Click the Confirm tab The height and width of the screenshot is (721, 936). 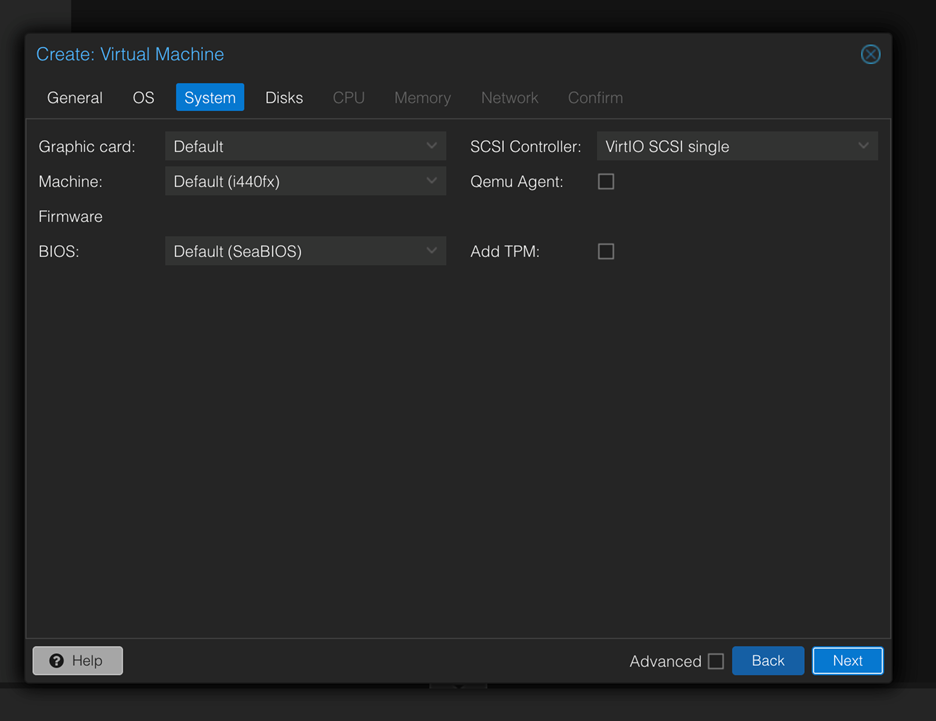click(x=595, y=97)
